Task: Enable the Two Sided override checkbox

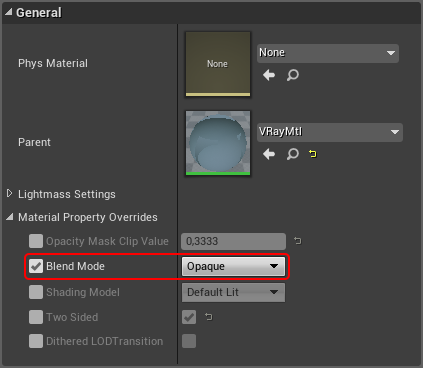Action: (x=36, y=317)
